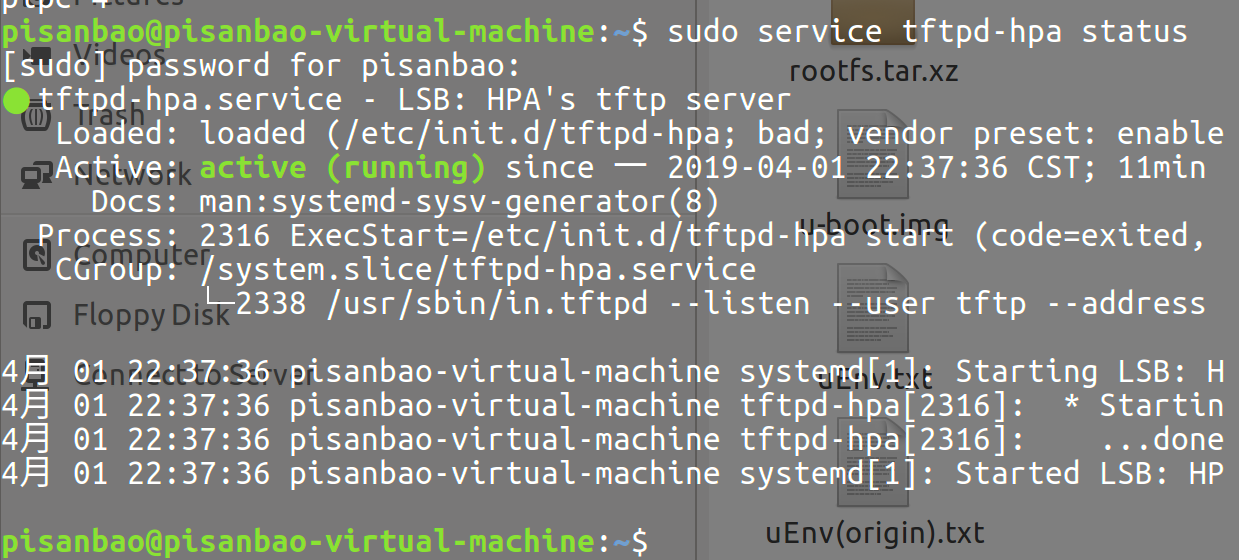Click the green active (running) text
The height and width of the screenshot is (560, 1239).
[342, 168]
